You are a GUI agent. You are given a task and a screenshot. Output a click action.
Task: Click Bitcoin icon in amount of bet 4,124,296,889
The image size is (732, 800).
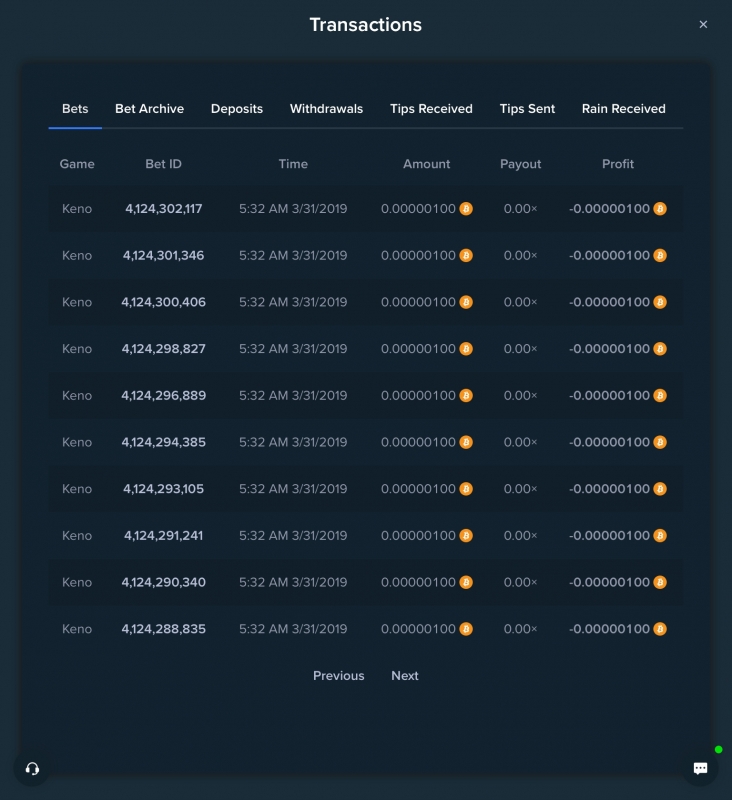(466, 395)
